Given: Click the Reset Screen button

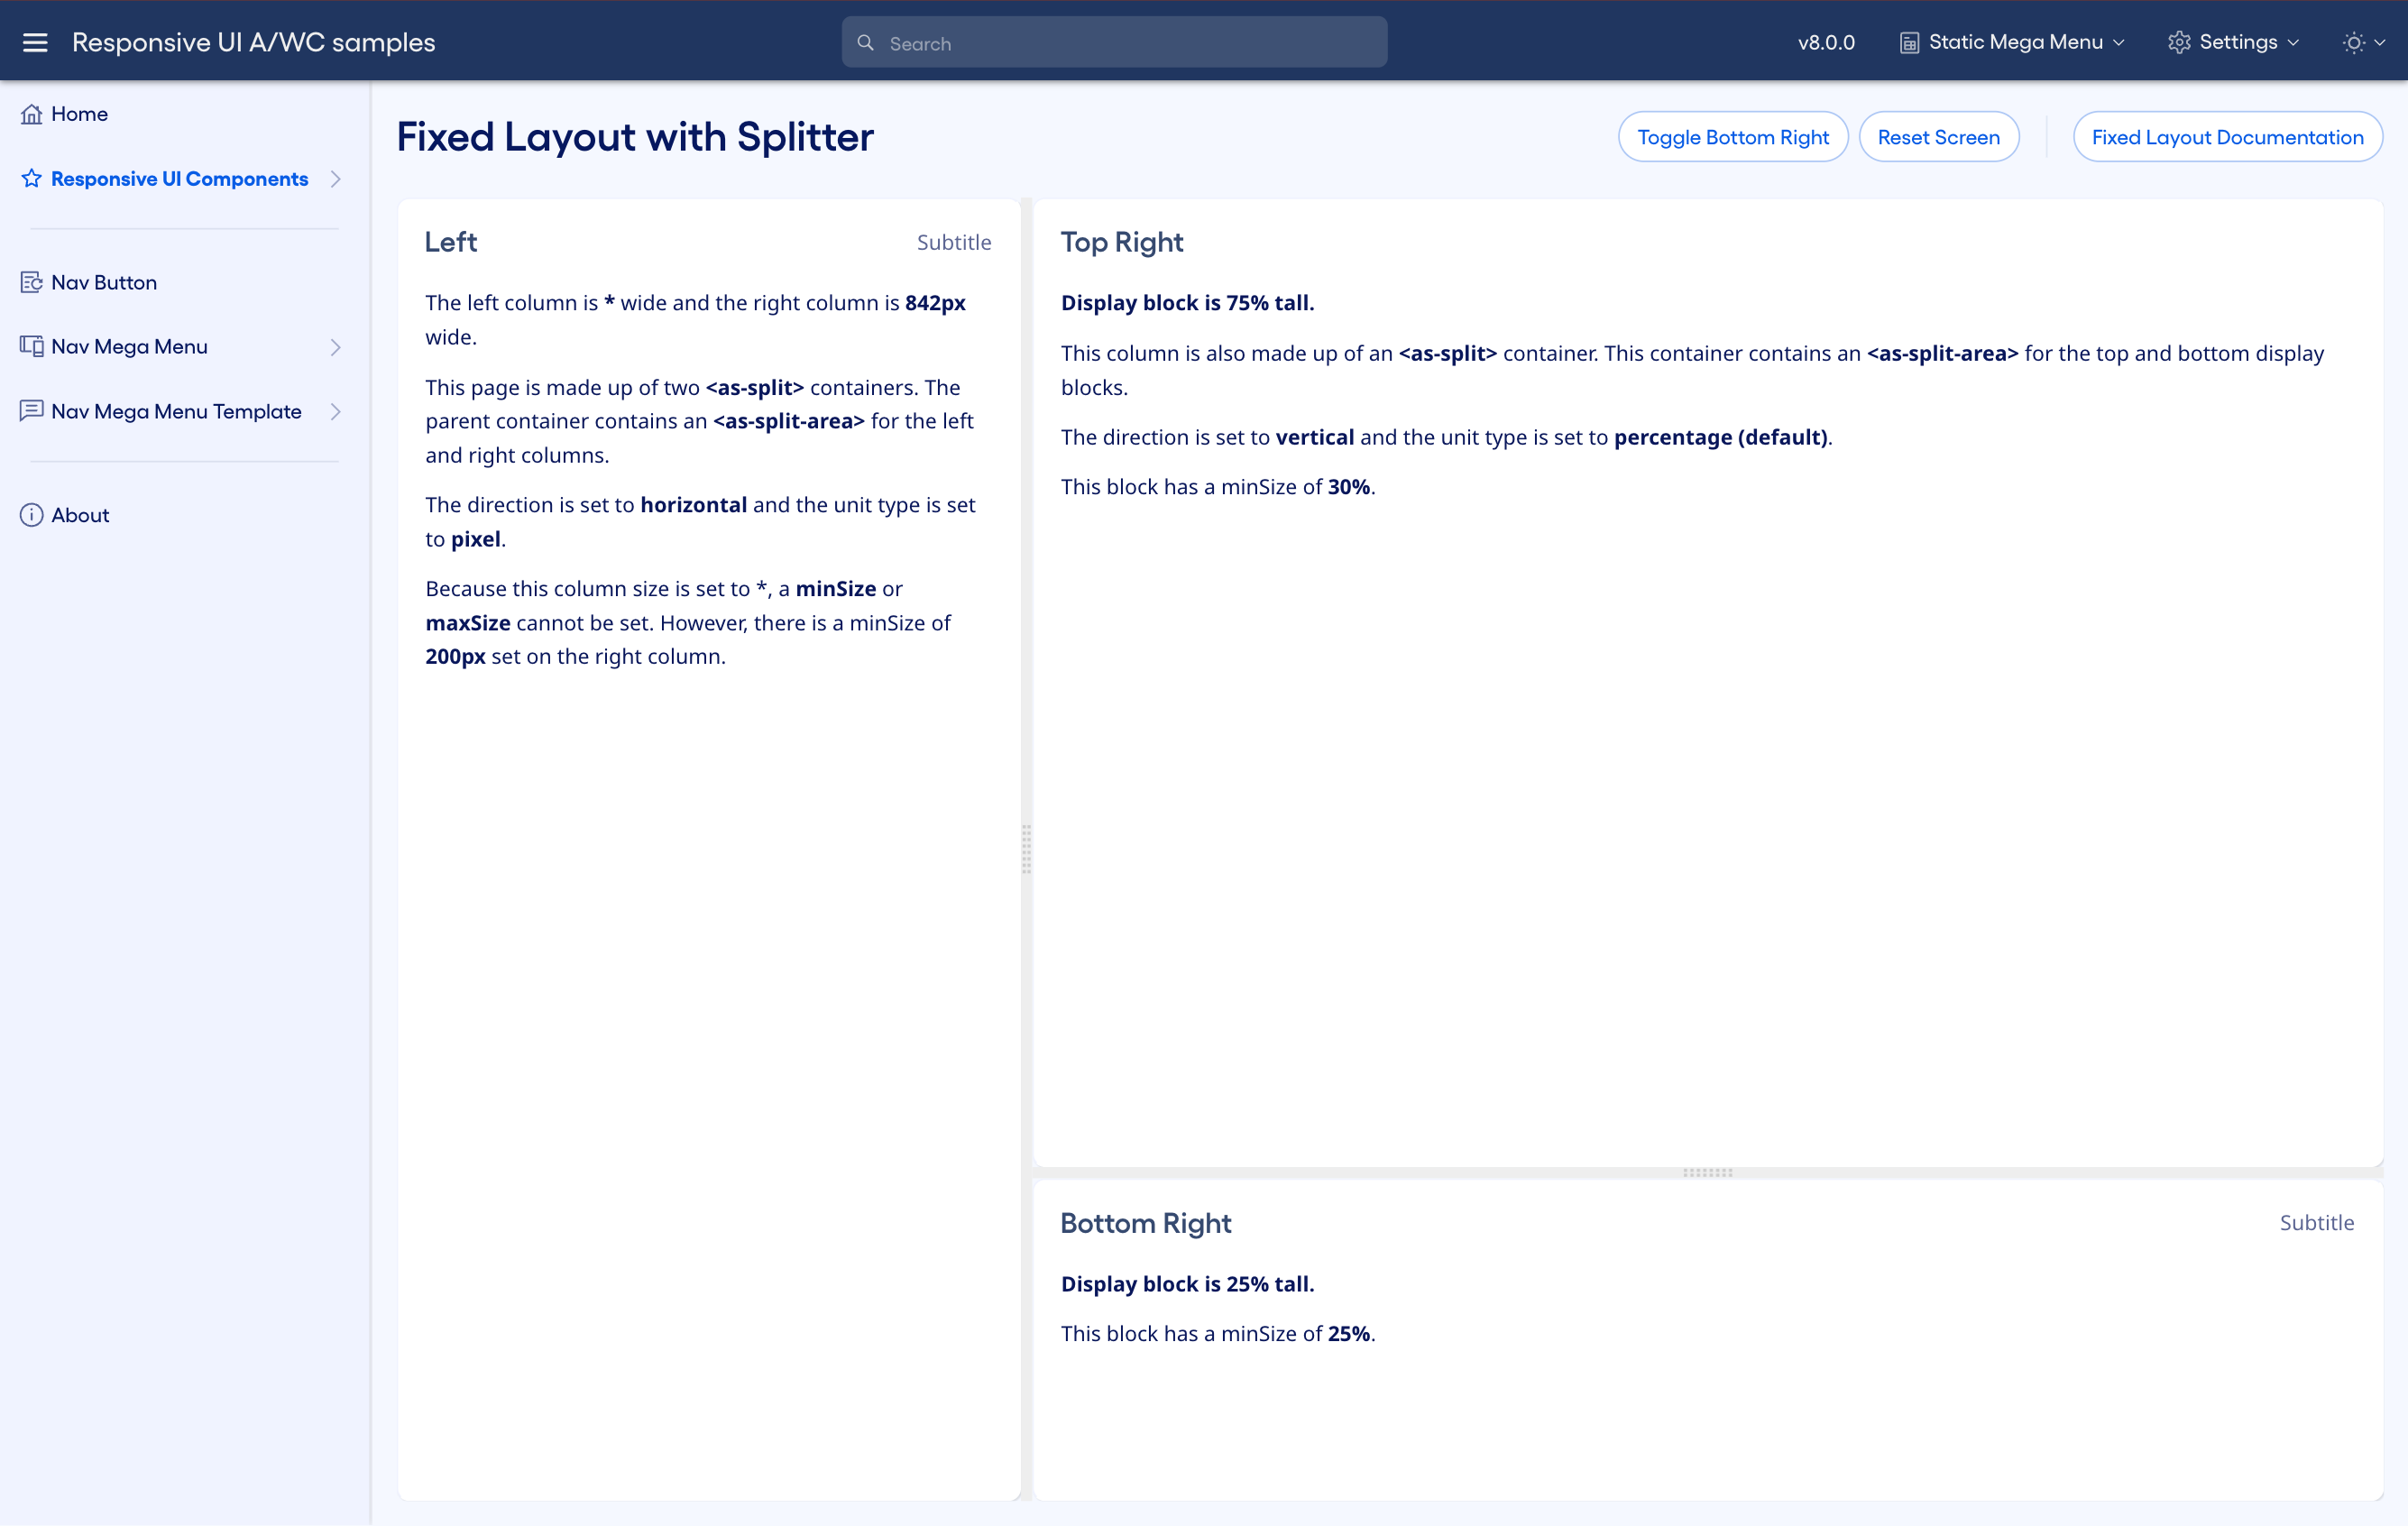Looking at the screenshot, I should click(1938, 137).
